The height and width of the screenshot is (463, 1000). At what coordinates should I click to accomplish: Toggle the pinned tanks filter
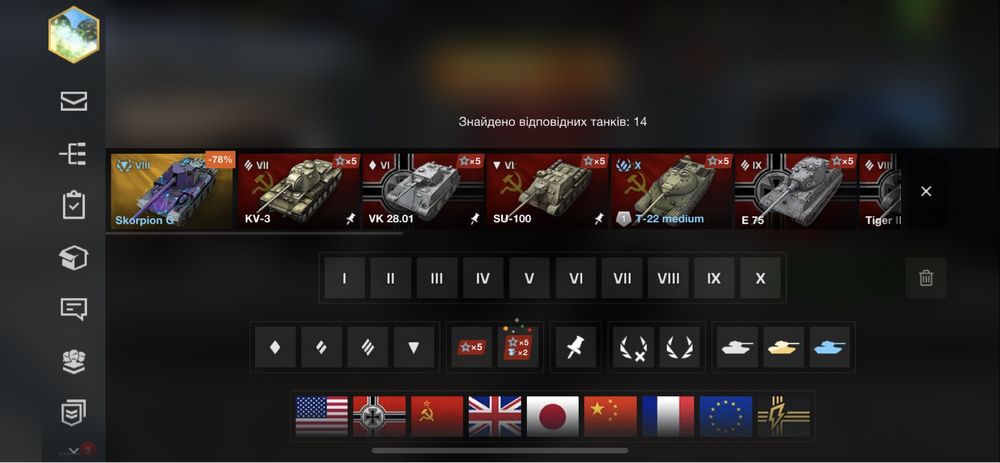pyautogui.click(x=576, y=348)
